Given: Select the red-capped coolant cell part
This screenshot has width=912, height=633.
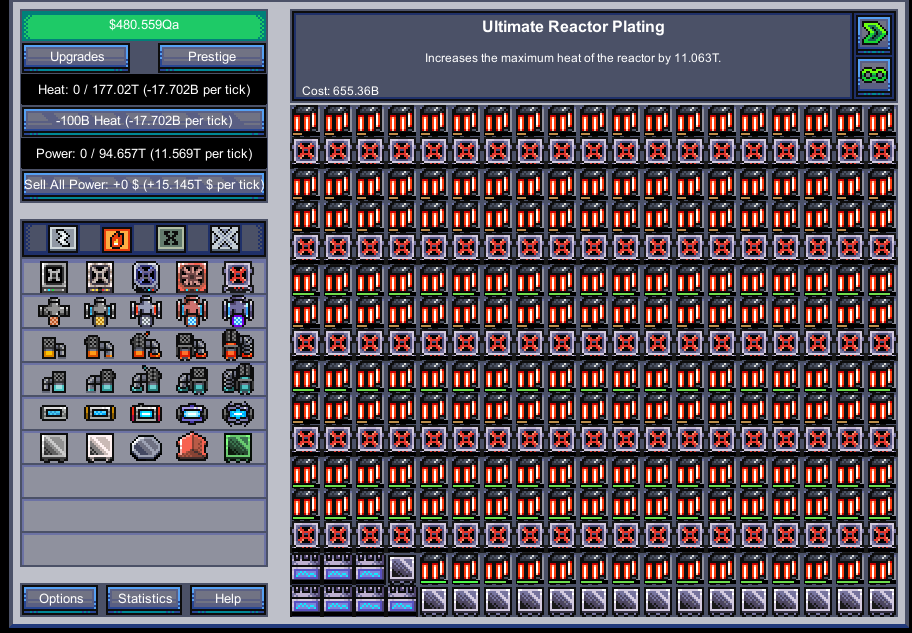Looking at the screenshot, I should click(145, 414).
